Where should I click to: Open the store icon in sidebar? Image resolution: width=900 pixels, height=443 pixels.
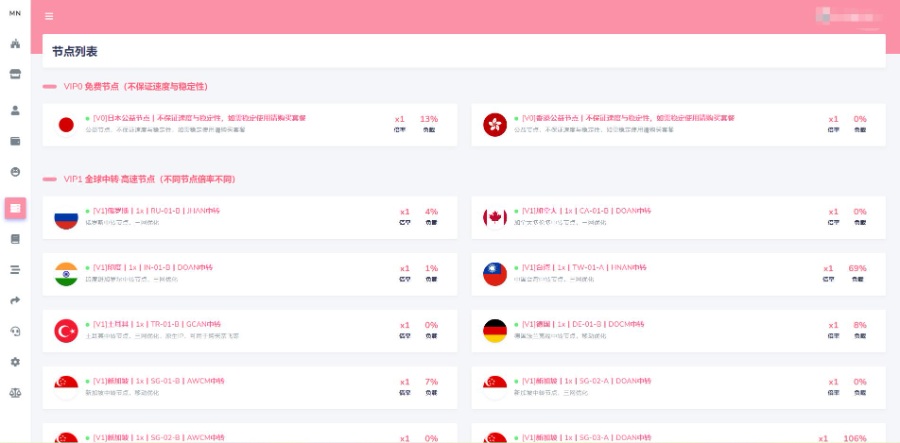[x=15, y=74]
